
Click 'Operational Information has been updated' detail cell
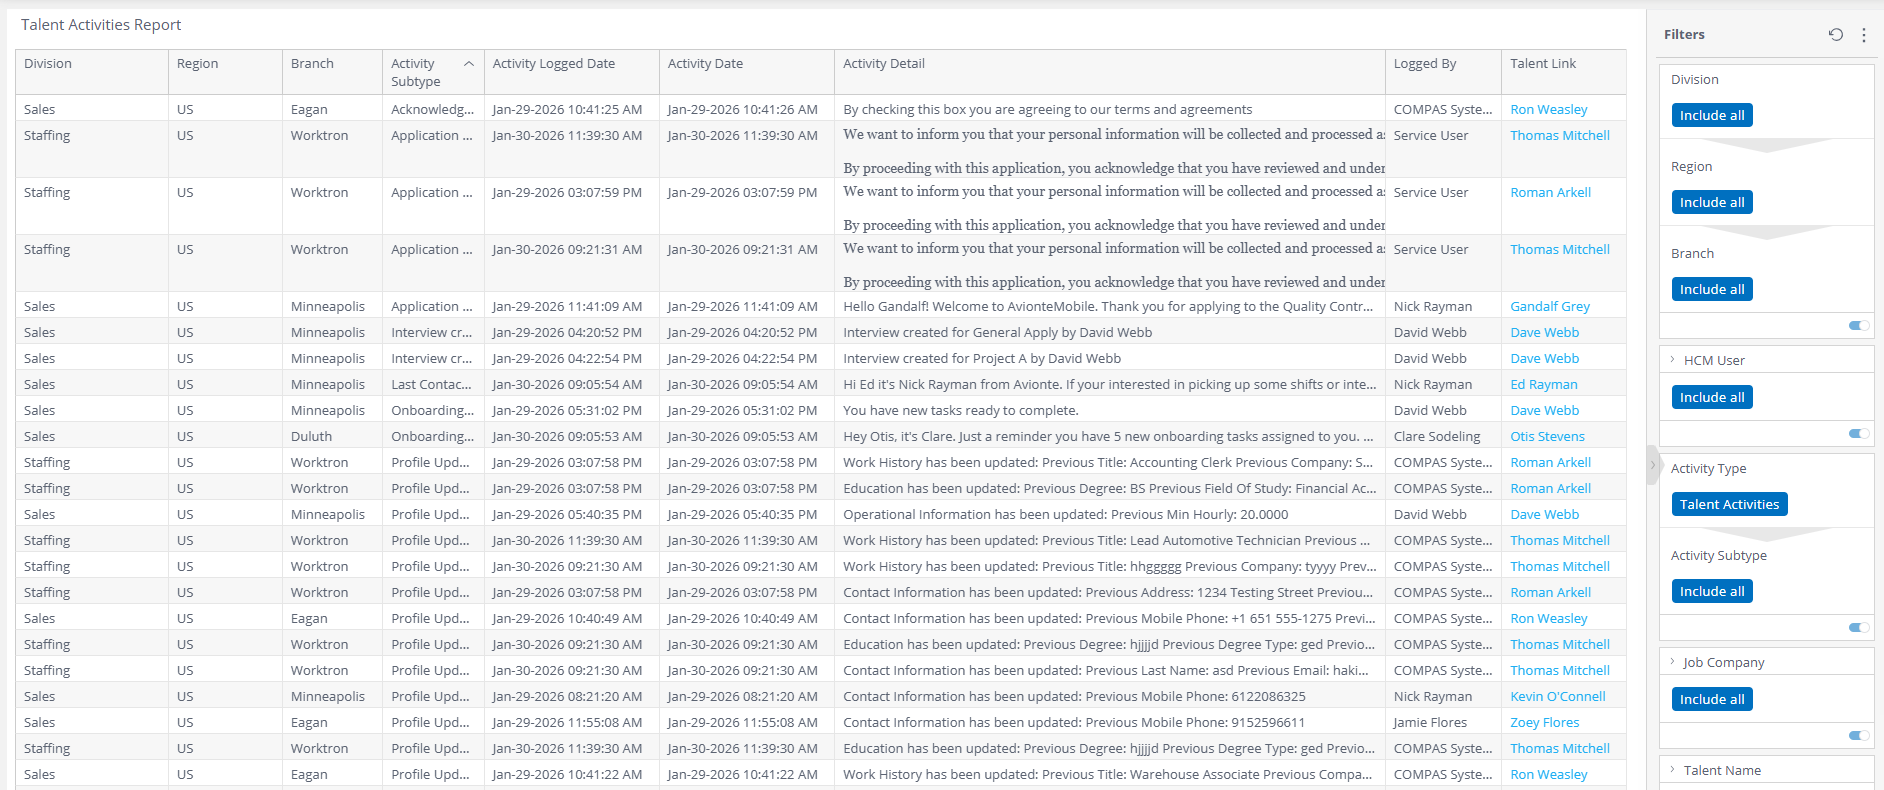(x=1110, y=515)
